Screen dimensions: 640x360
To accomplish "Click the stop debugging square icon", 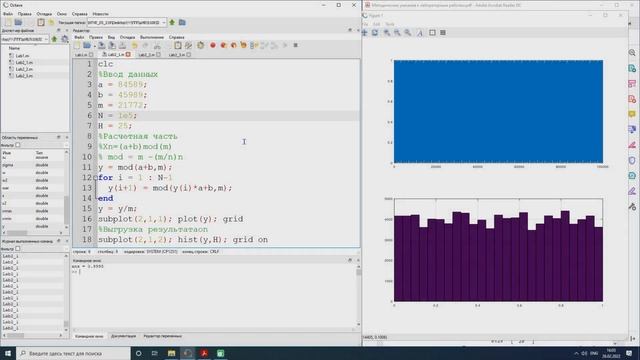I will click(296, 45).
